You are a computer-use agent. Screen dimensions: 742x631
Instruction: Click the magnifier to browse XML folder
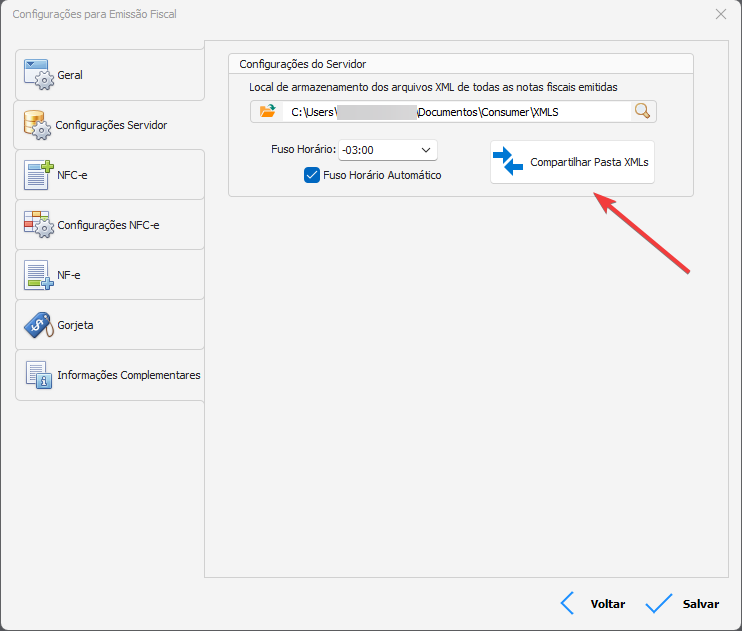click(x=642, y=111)
